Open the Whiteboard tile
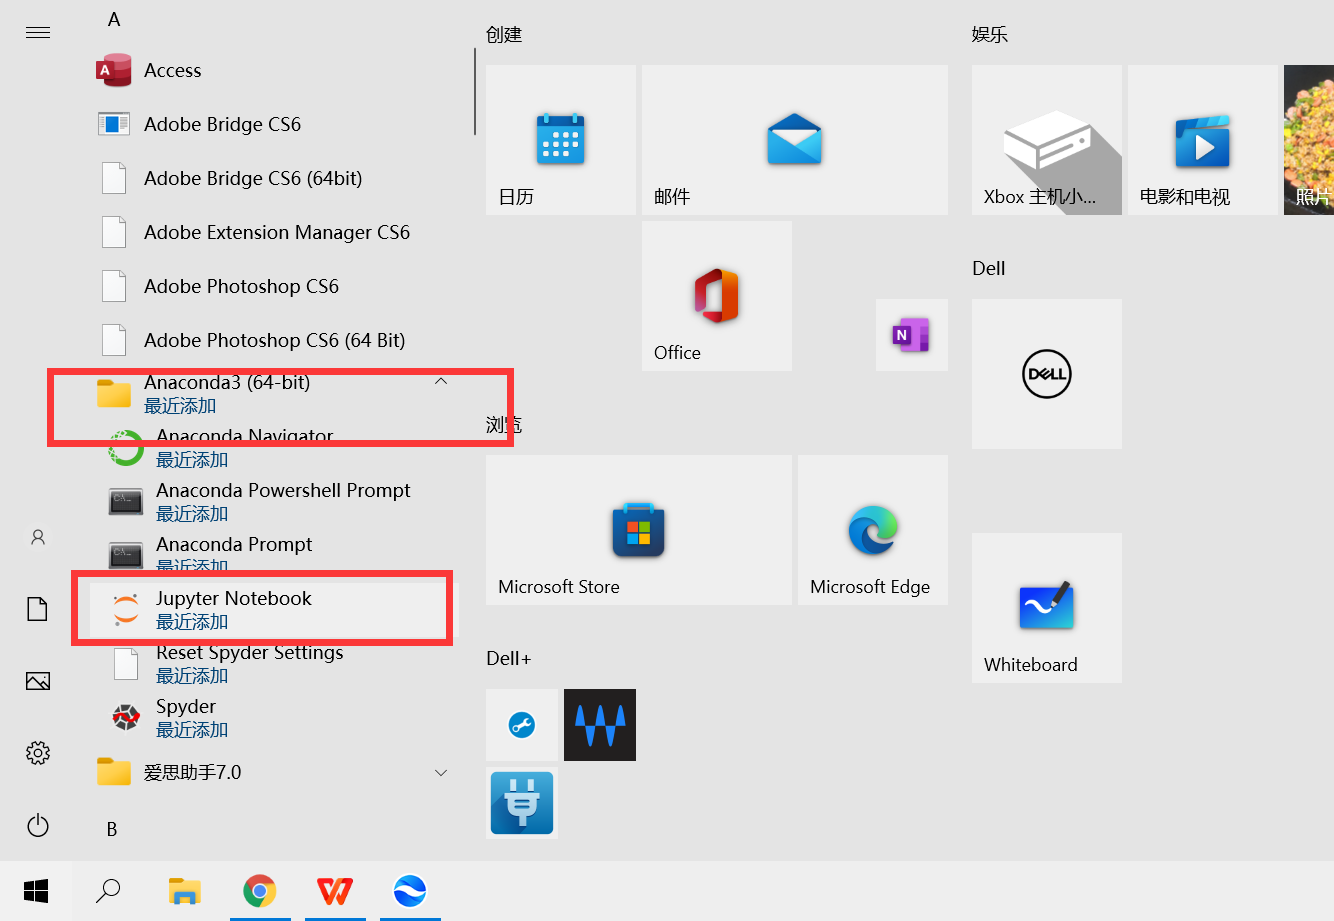The height and width of the screenshot is (921, 1334). click(1047, 608)
